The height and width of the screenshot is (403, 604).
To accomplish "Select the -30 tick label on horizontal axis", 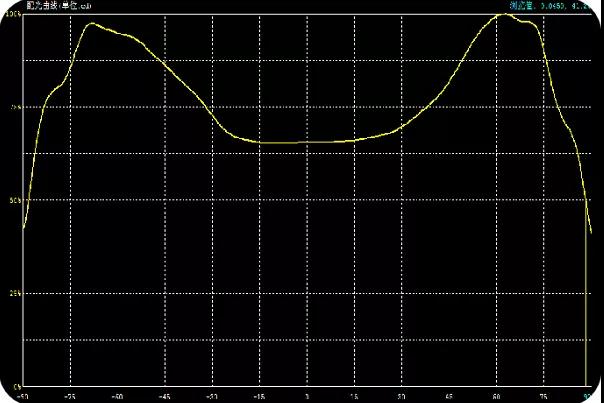I will coord(211,395).
